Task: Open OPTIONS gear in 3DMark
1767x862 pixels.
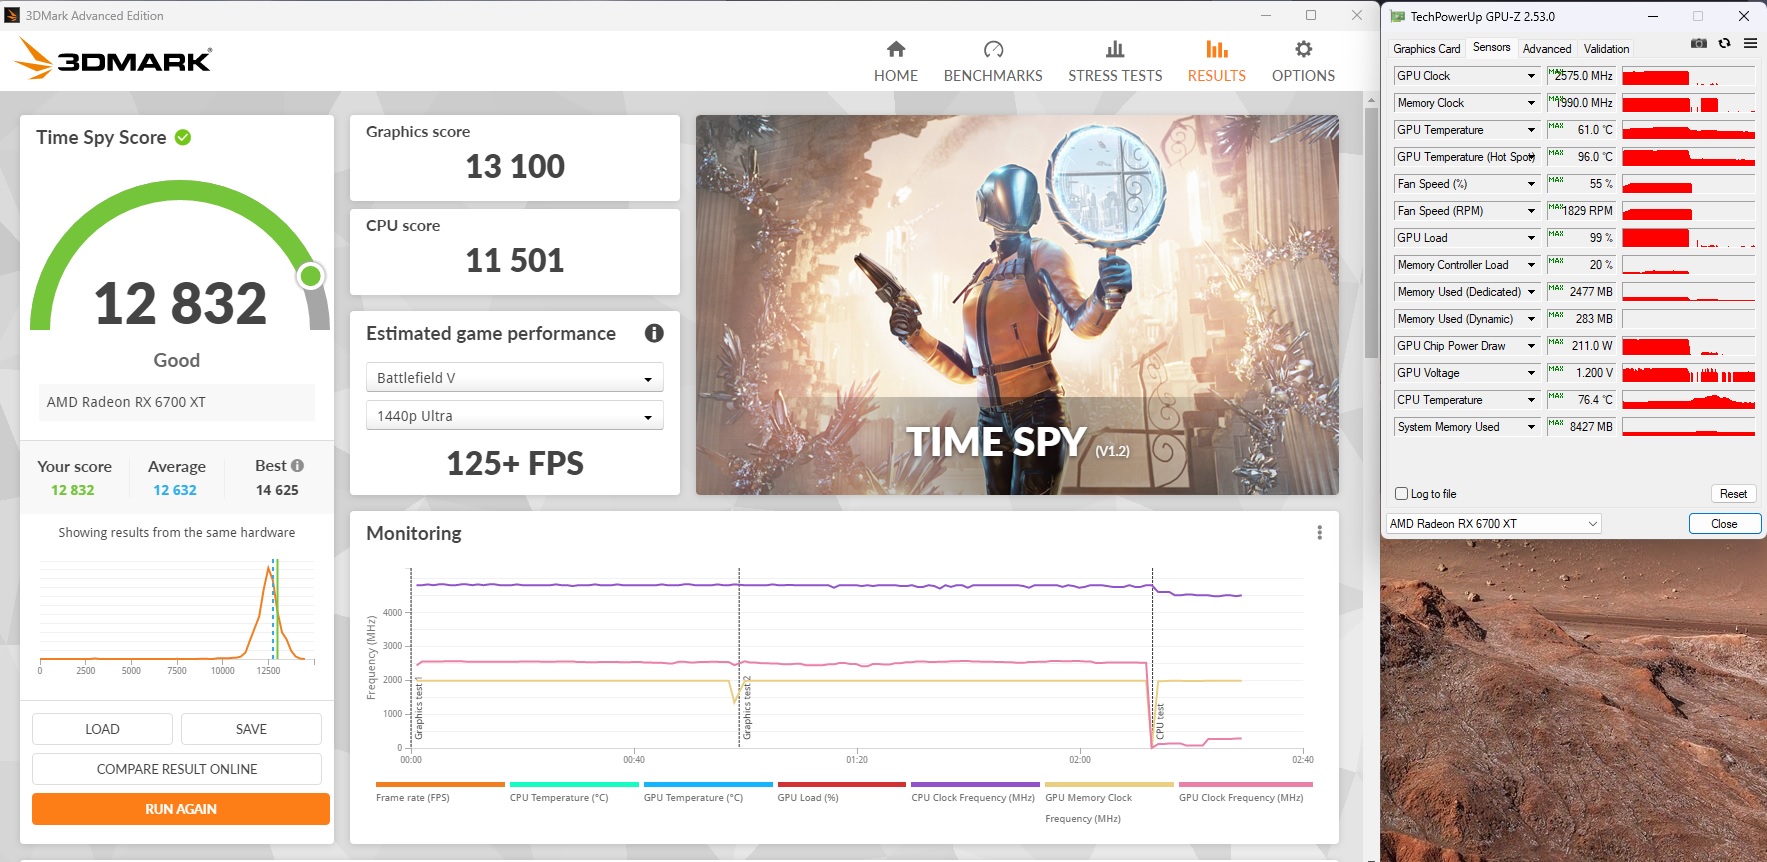Action: [x=1303, y=62]
